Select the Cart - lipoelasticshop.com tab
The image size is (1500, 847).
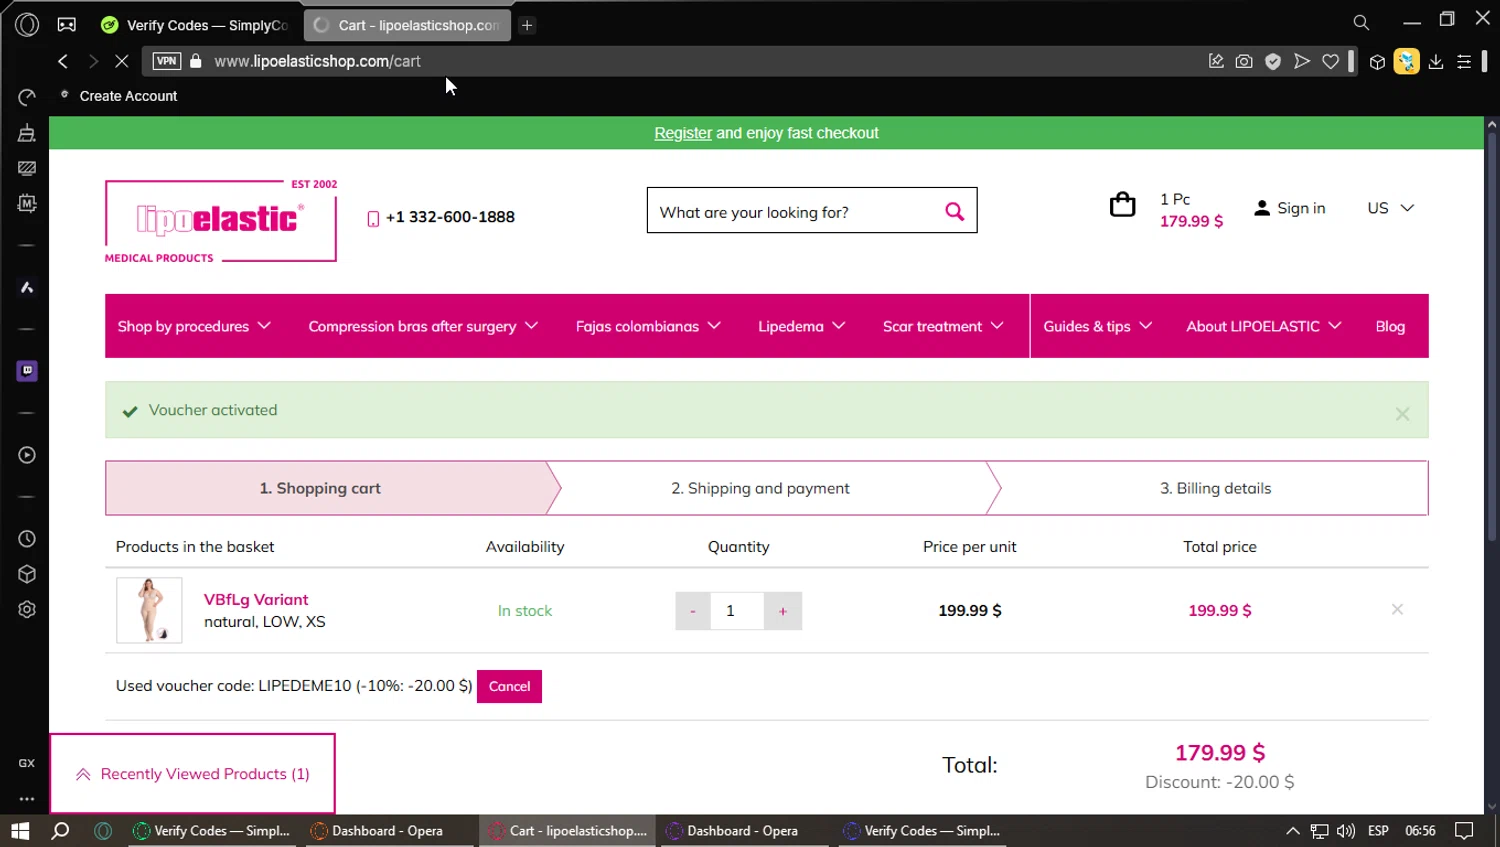pyautogui.click(x=406, y=25)
